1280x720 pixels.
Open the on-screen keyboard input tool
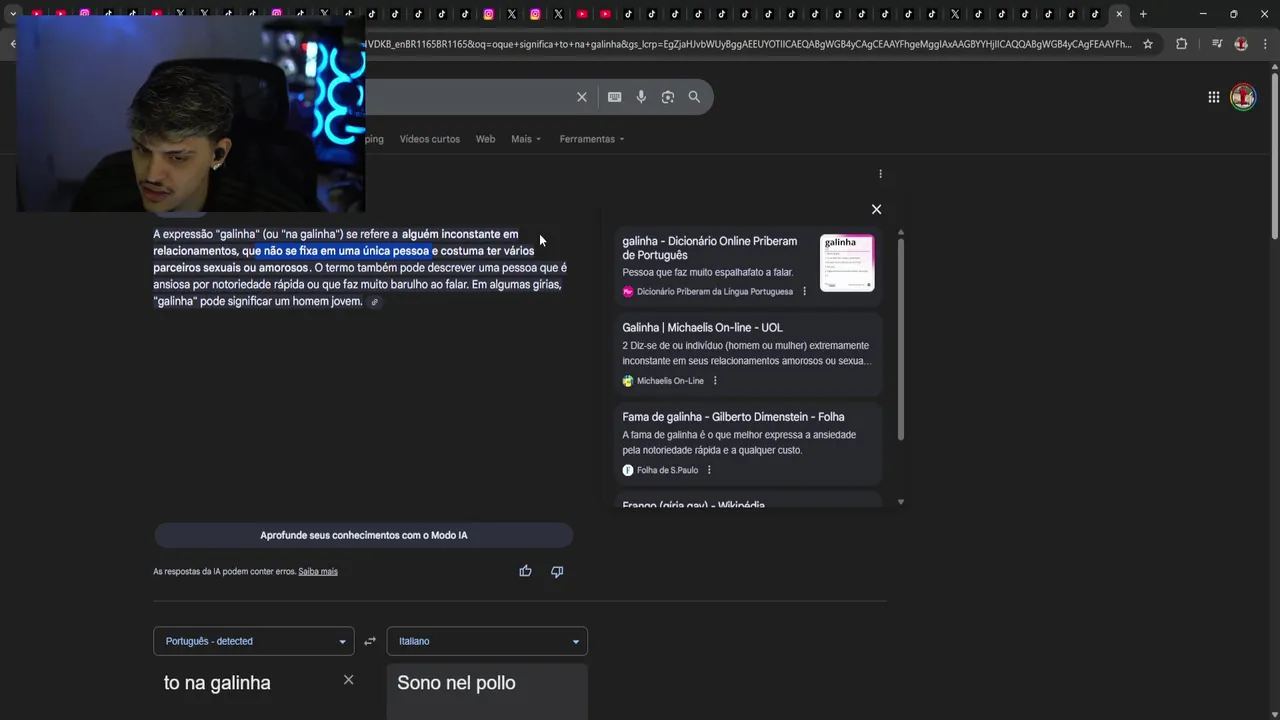614,97
